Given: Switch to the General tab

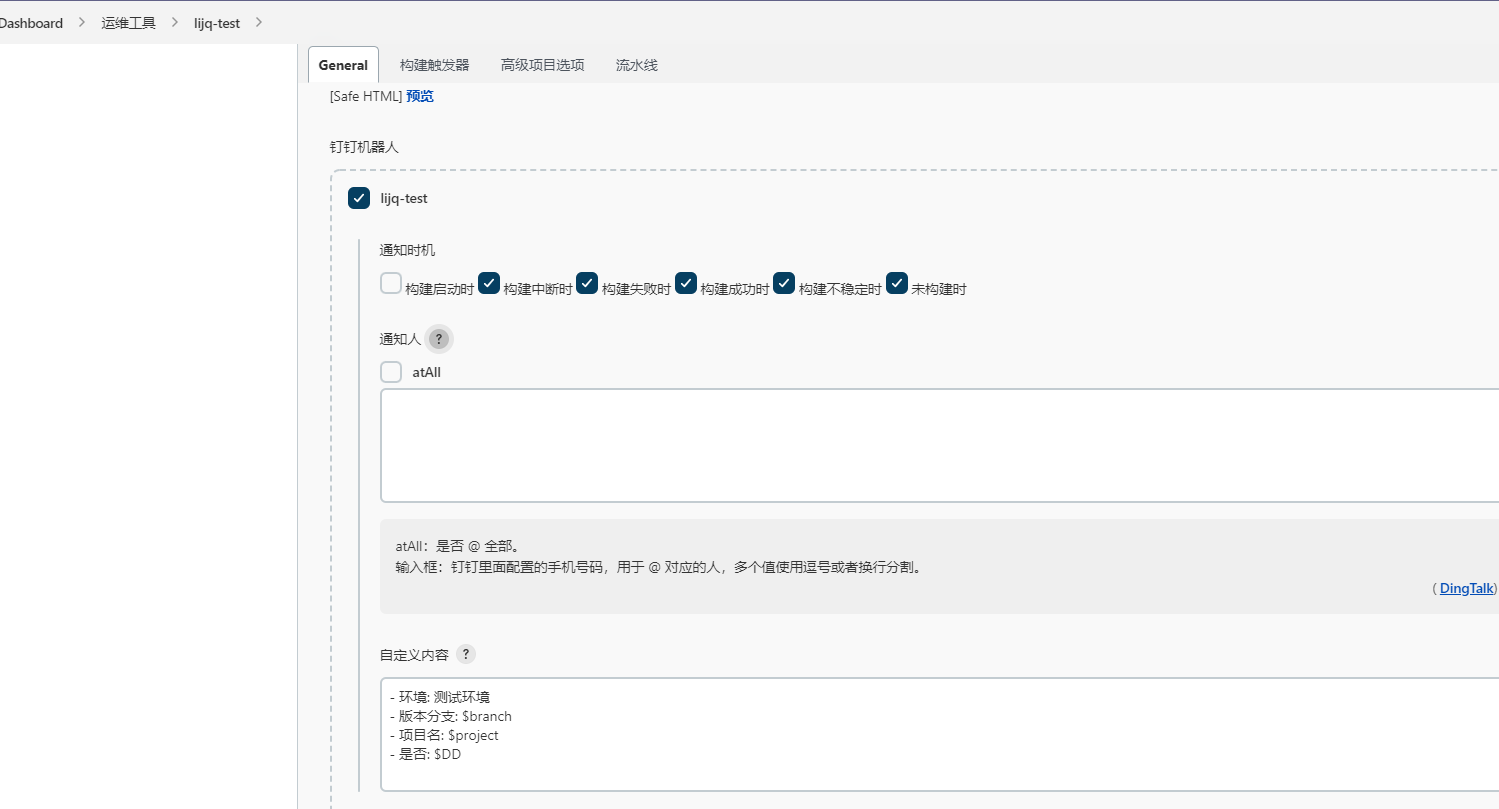Looking at the screenshot, I should [343, 65].
